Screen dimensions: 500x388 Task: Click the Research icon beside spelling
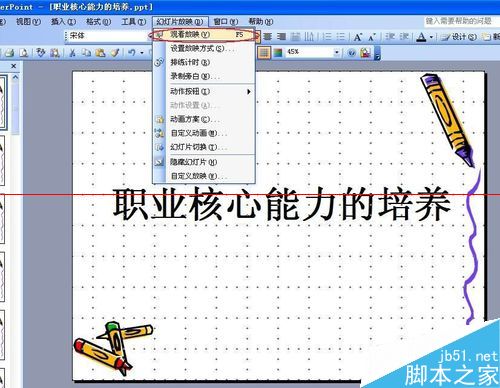coord(55,52)
